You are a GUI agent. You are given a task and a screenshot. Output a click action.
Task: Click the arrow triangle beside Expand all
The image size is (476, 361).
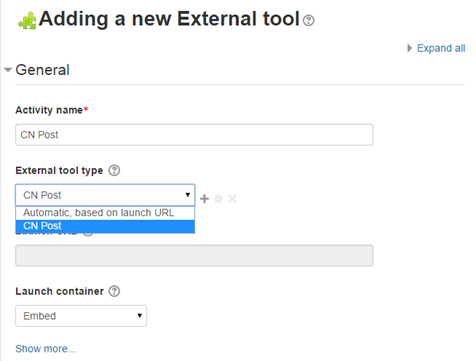point(410,48)
